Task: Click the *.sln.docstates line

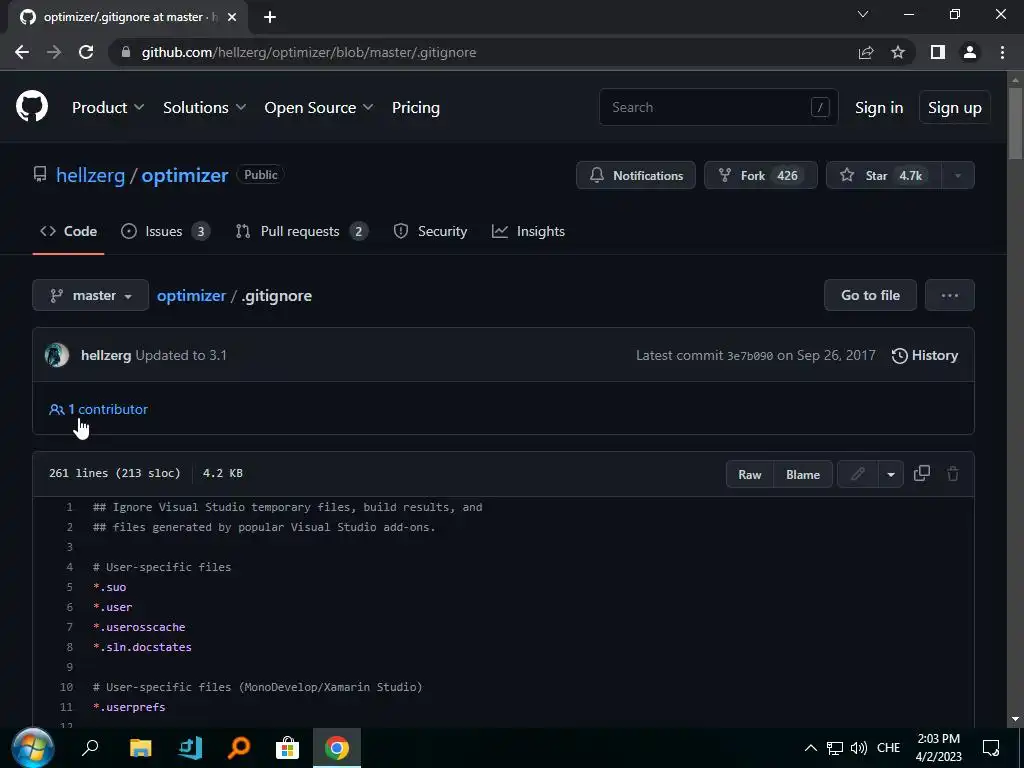Action: coord(142,647)
